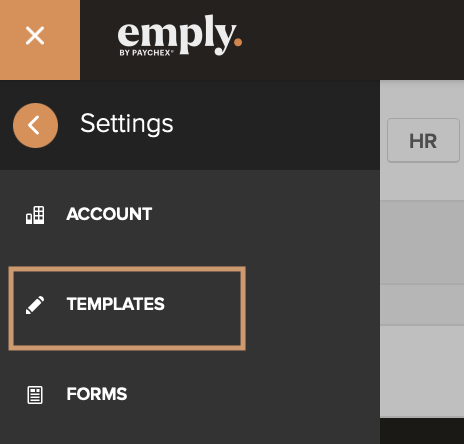Click the emply by Paychex logo
The height and width of the screenshot is (444, 464).
pos(180,35)
